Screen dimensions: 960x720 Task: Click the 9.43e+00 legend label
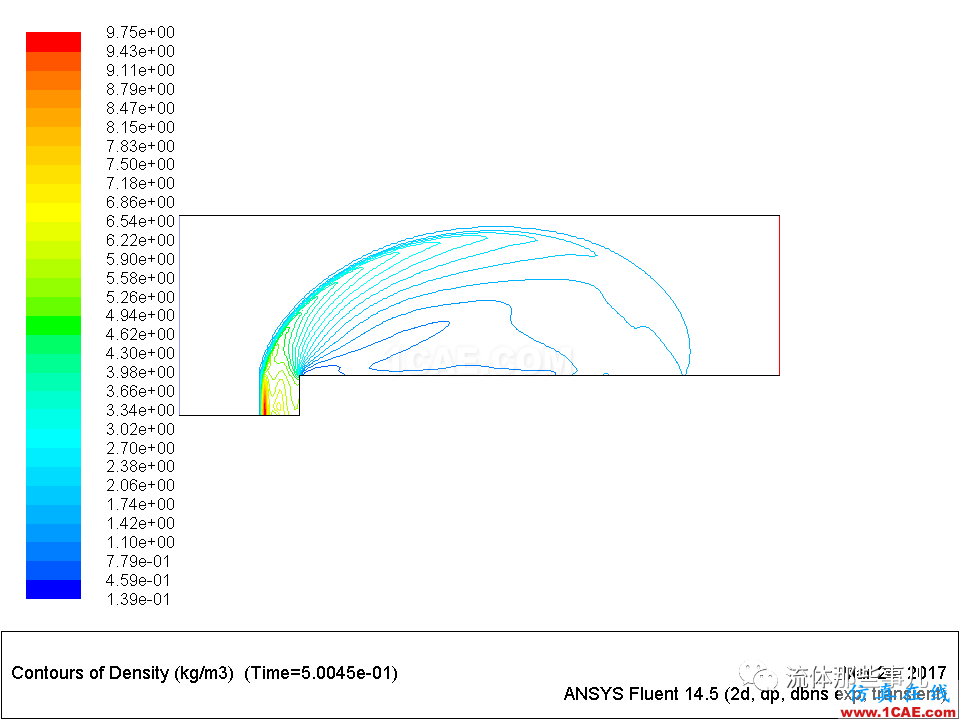click(x=140, y=51)
